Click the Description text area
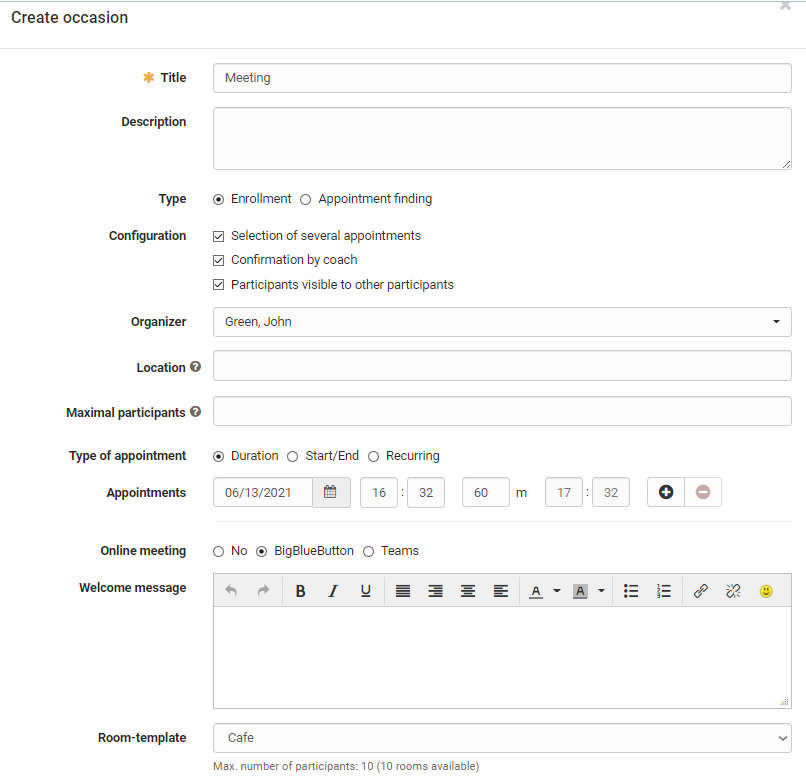This screenshot has width=806, height=777. click(502, 139)
